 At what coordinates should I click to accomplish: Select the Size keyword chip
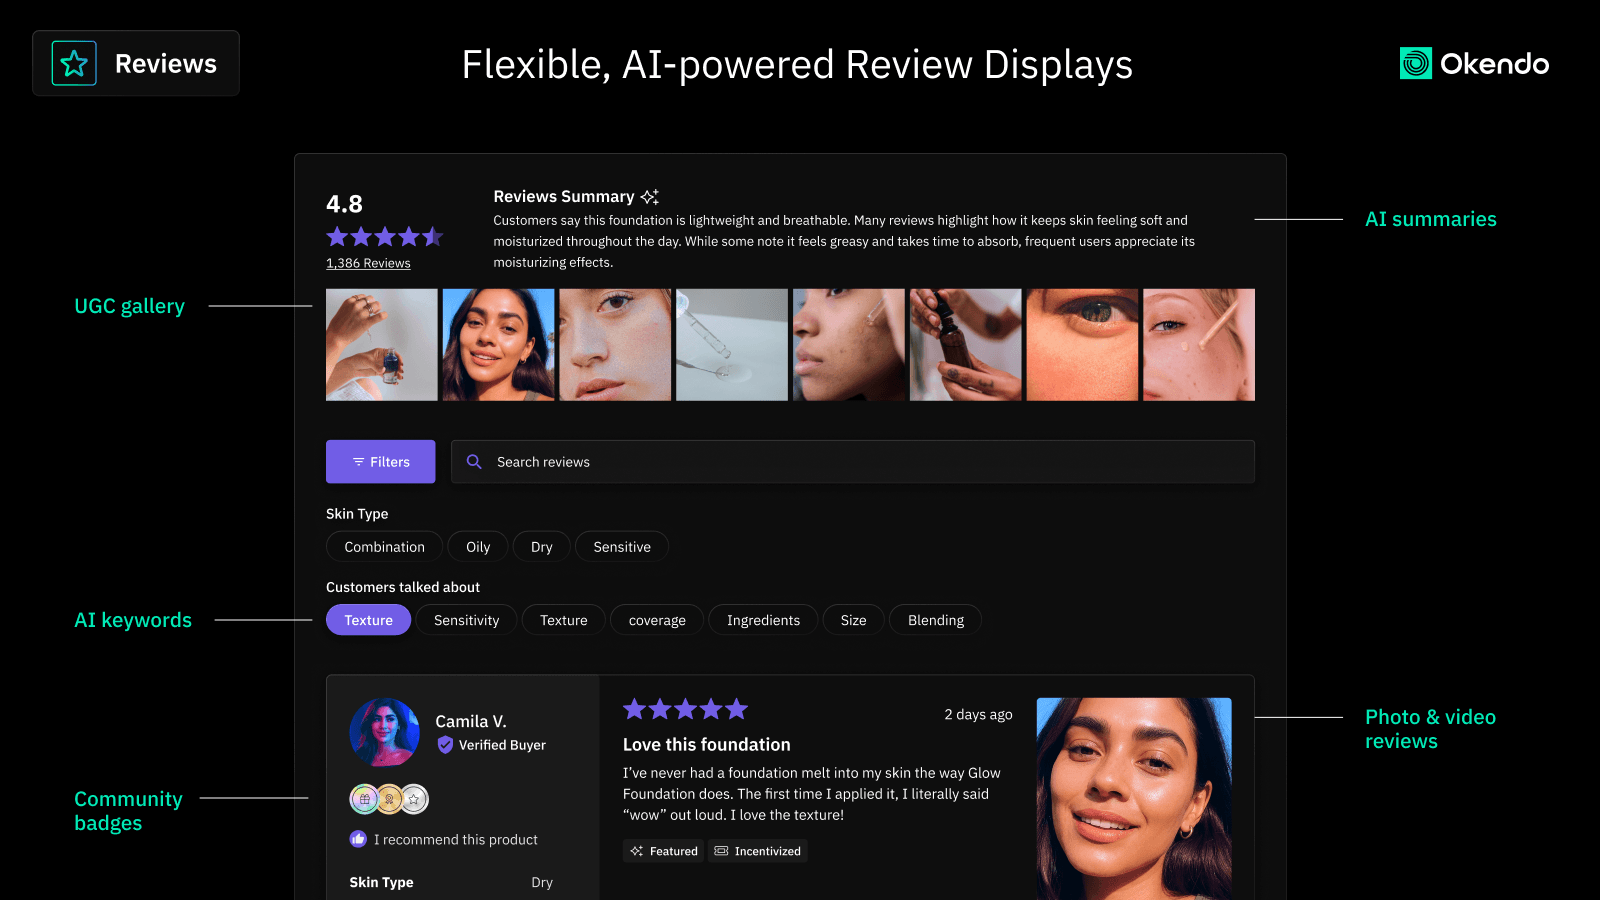pyautogui.click(x=853, y=620)
